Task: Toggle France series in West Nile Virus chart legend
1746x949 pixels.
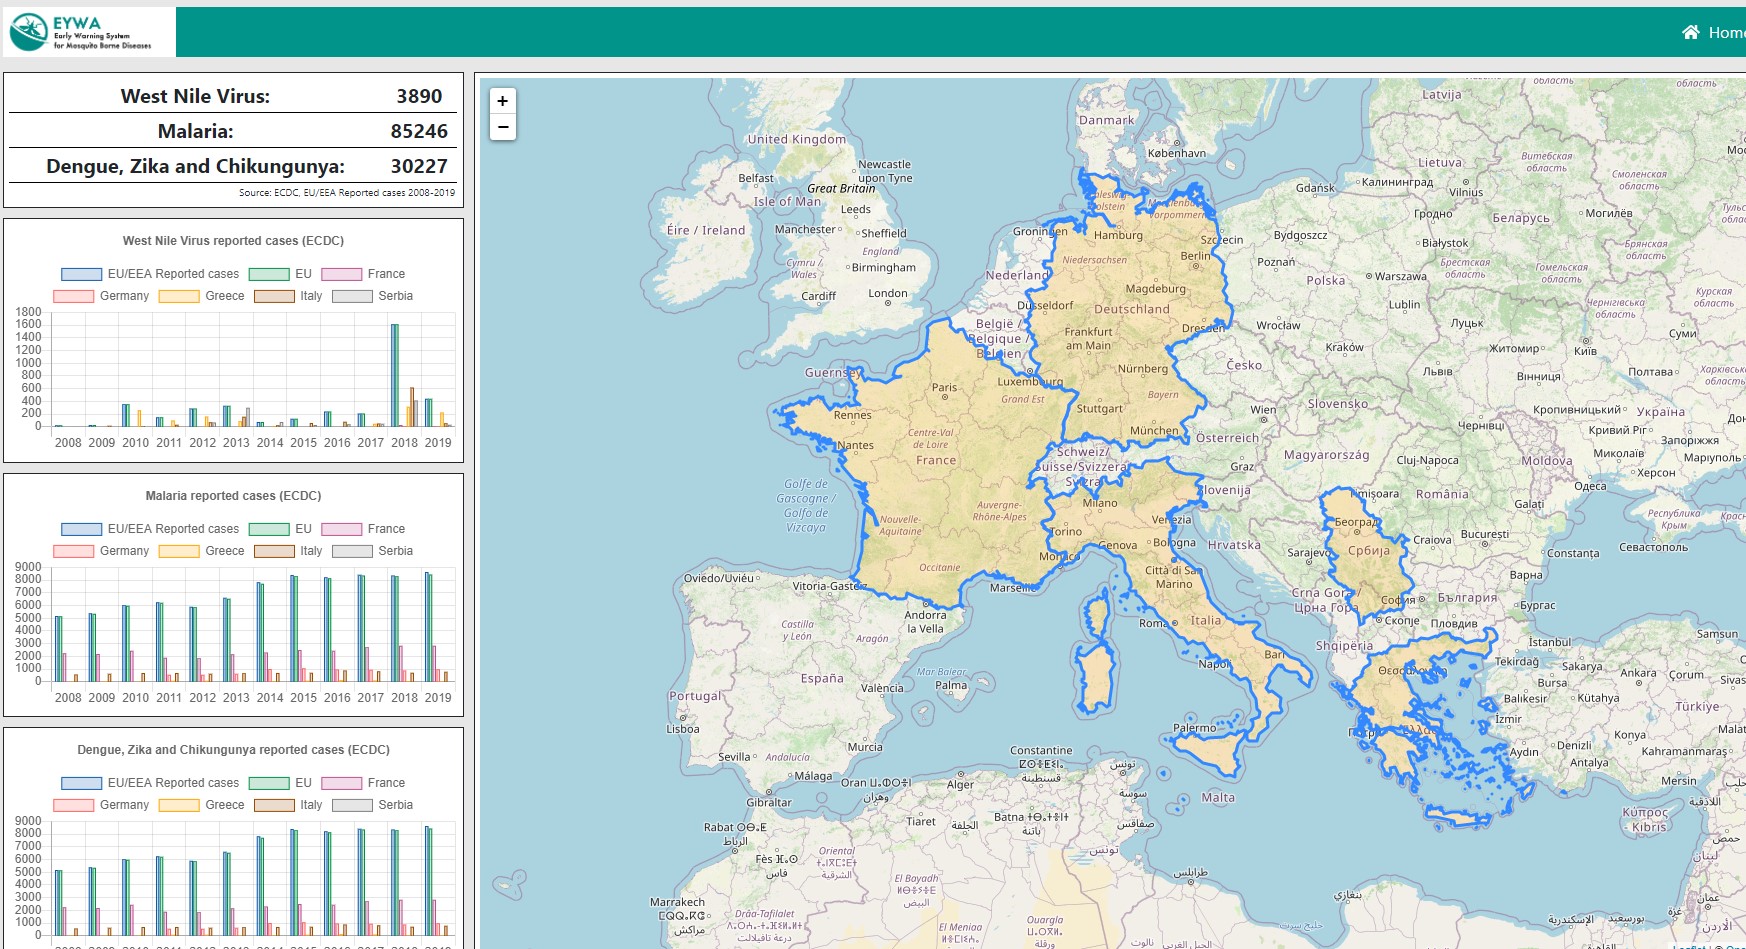Action: point(363,274)
